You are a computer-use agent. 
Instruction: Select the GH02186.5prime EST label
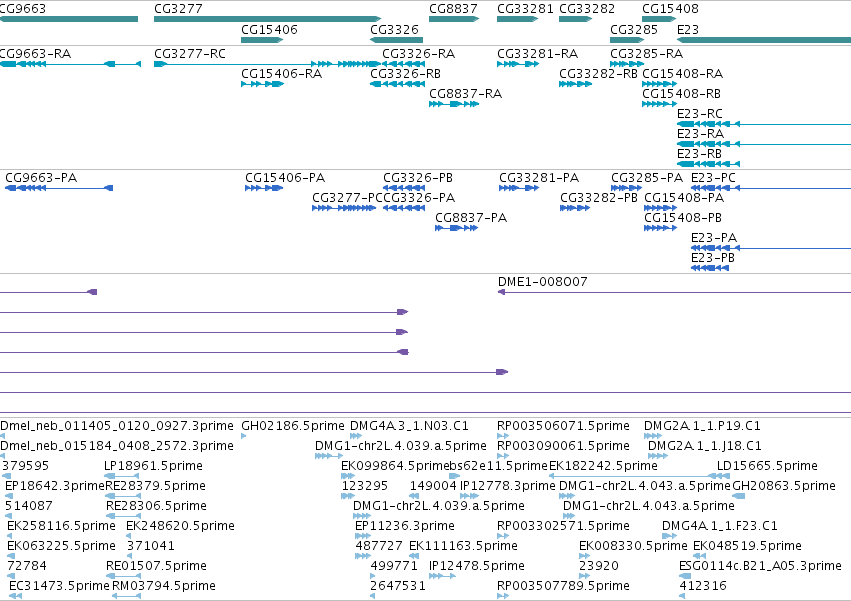tap(293, 426)
